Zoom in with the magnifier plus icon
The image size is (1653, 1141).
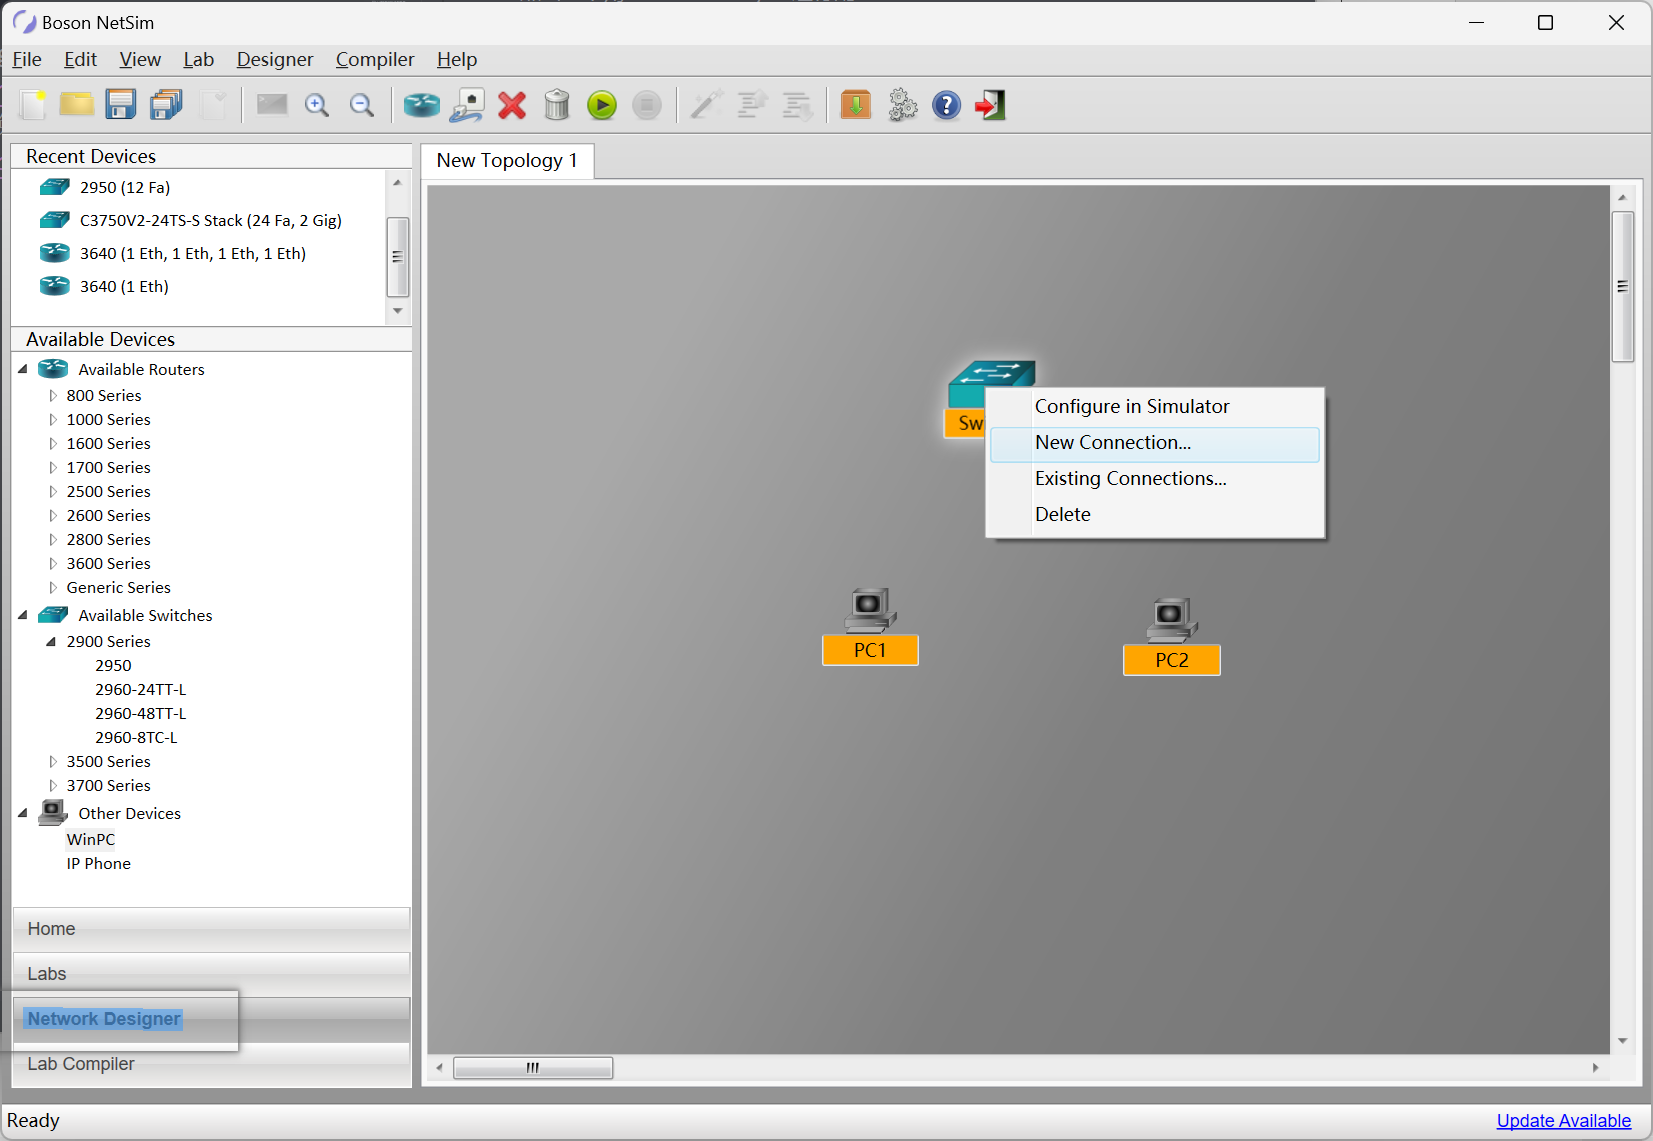317,105
